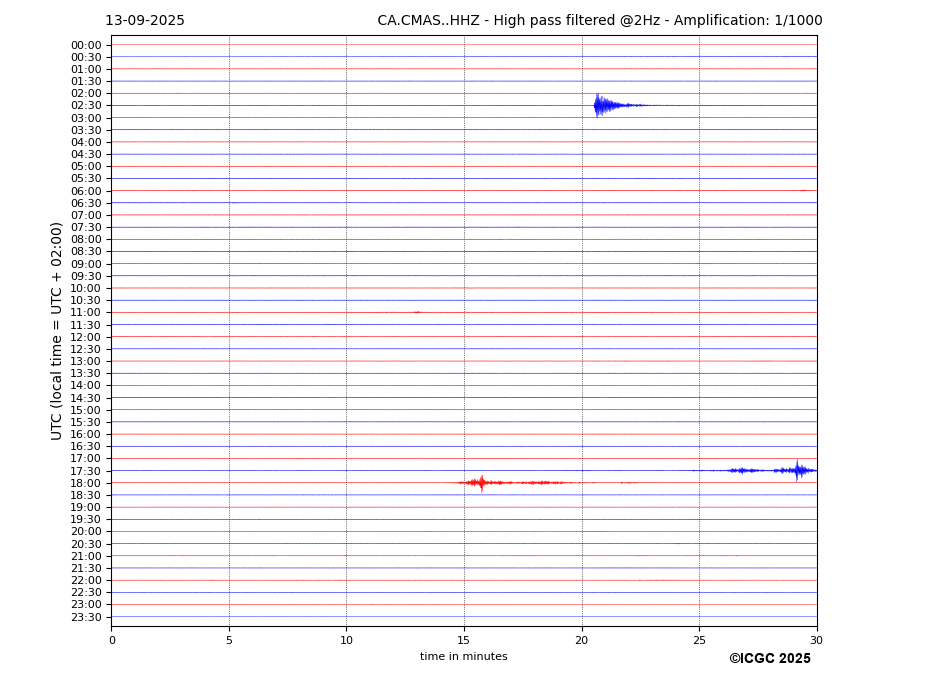Click the 09:30 time label
The image size is (927, 696).
pyautogui.click(x=86, y=276)
